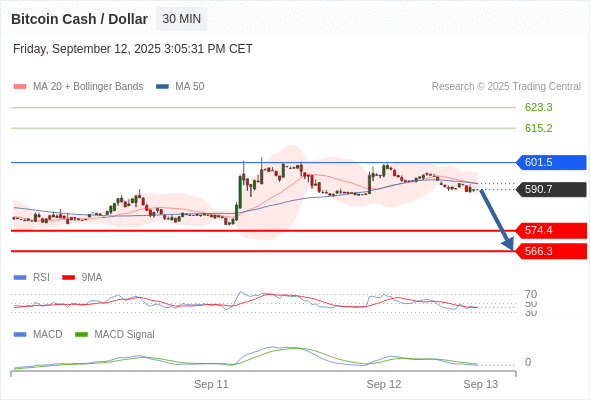Click the Sep 11 date axis label

point(211,384)
